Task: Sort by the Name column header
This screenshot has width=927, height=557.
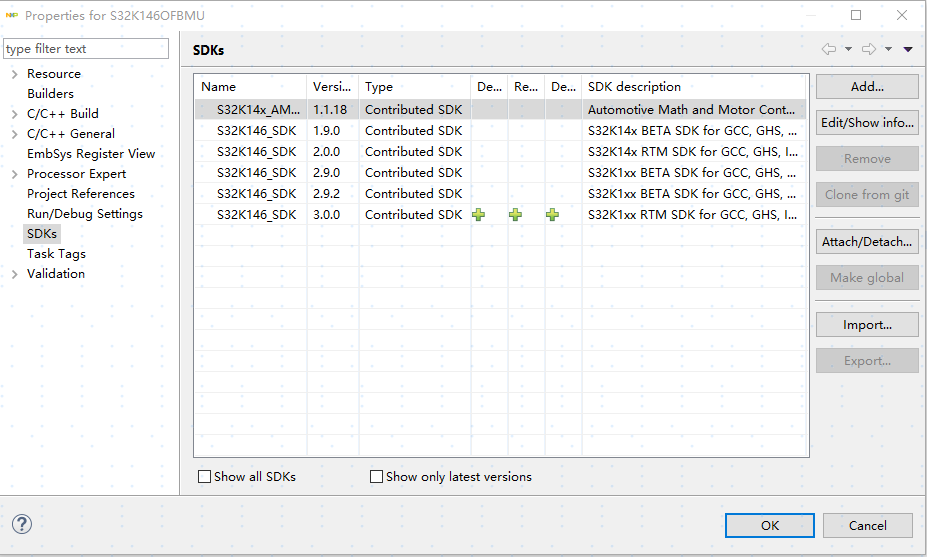Action: [x=251, y=87]
